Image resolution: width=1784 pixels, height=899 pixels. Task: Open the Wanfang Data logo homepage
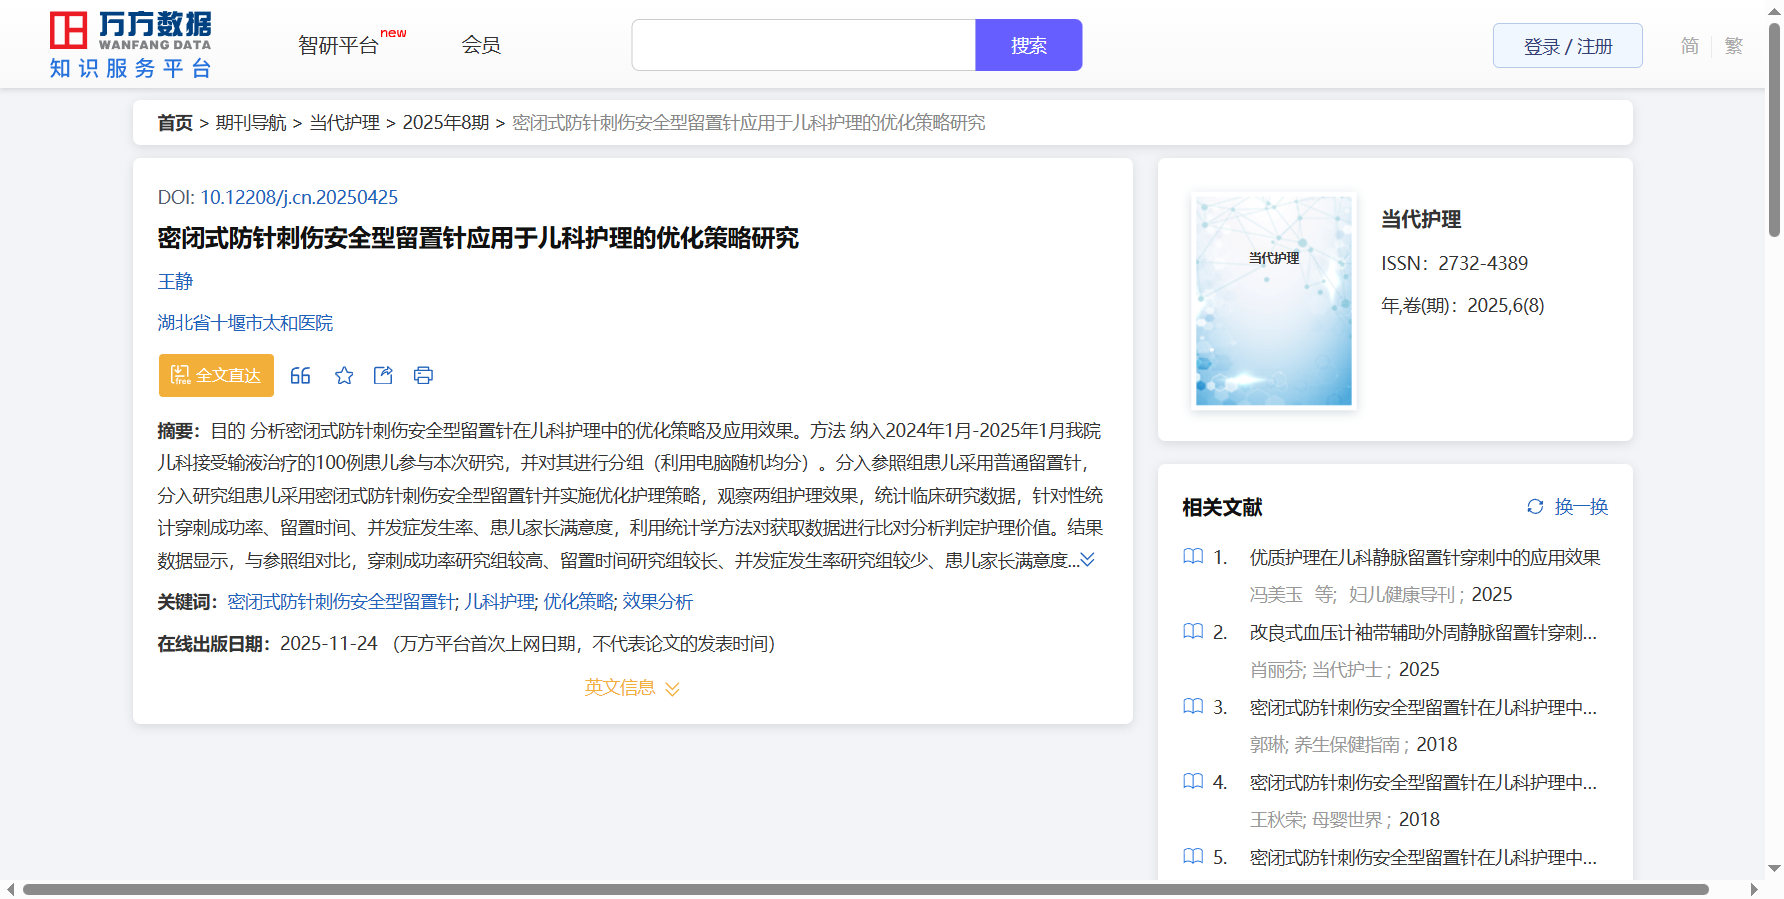(x=131, y=45)
